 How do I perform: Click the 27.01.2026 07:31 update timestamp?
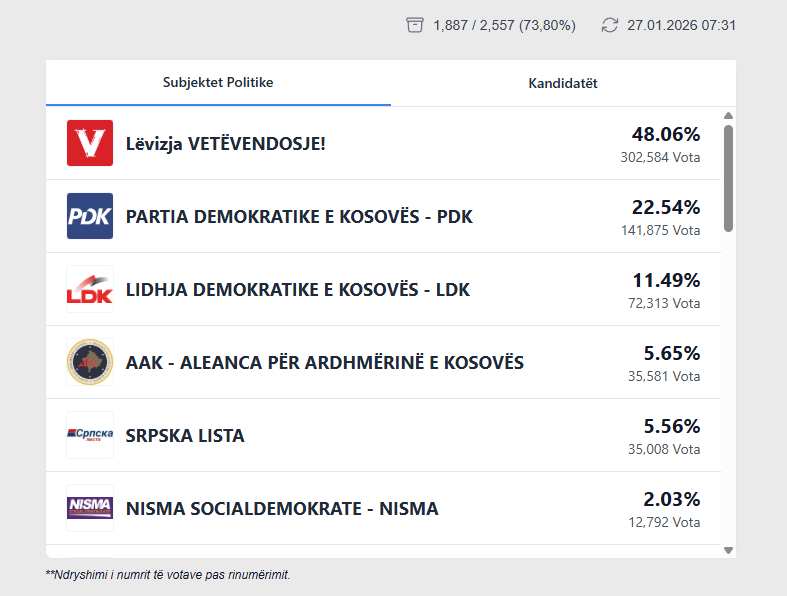(x=681, y=25)
